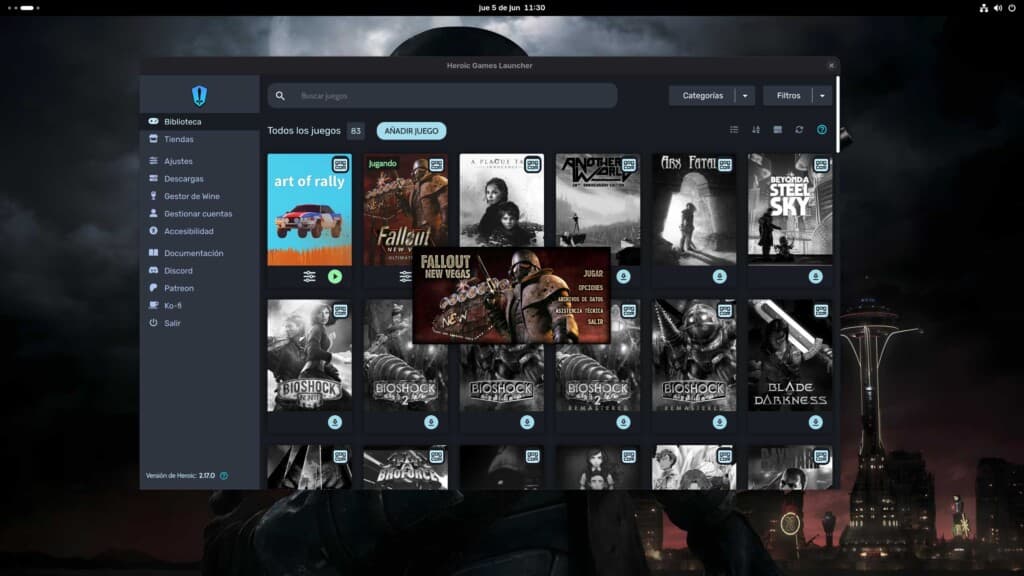Open the clock and calendar in top bar
The height and width of the screenshot is (576, 1024).
click(511, 8)
